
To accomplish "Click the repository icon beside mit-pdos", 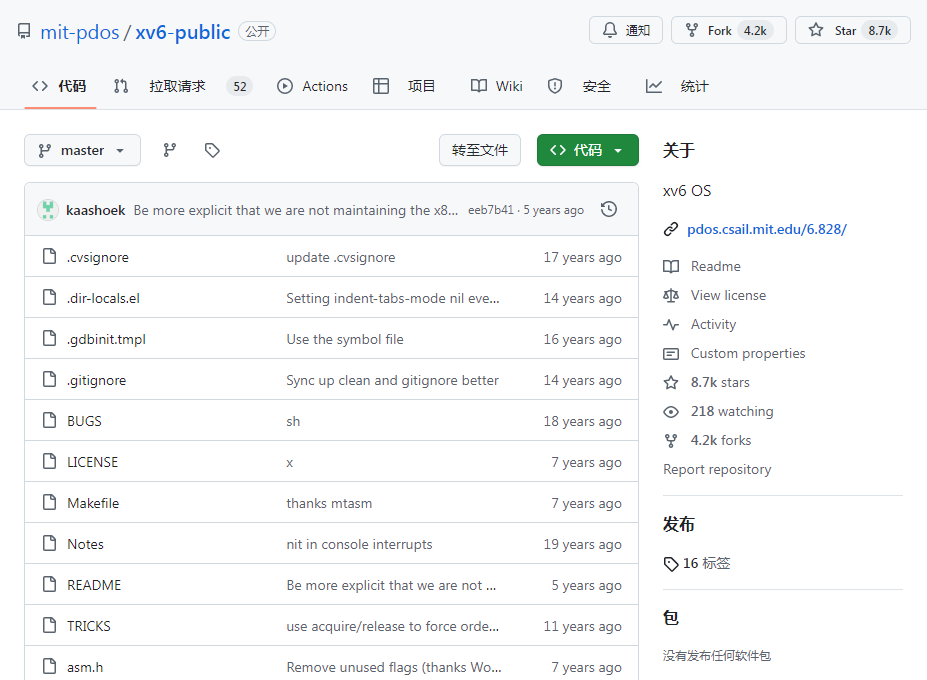I will click(x=24, y=31).
